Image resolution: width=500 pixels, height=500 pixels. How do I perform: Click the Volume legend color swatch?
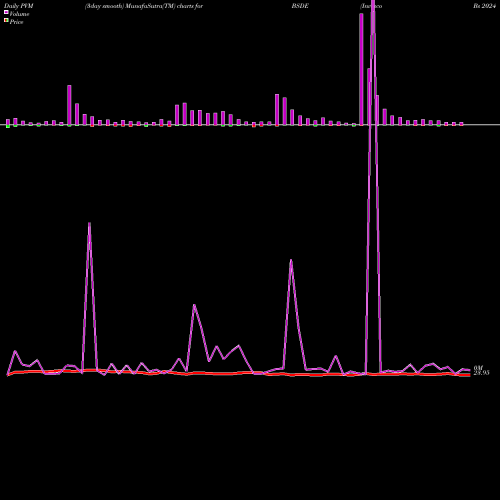(6, 12)
